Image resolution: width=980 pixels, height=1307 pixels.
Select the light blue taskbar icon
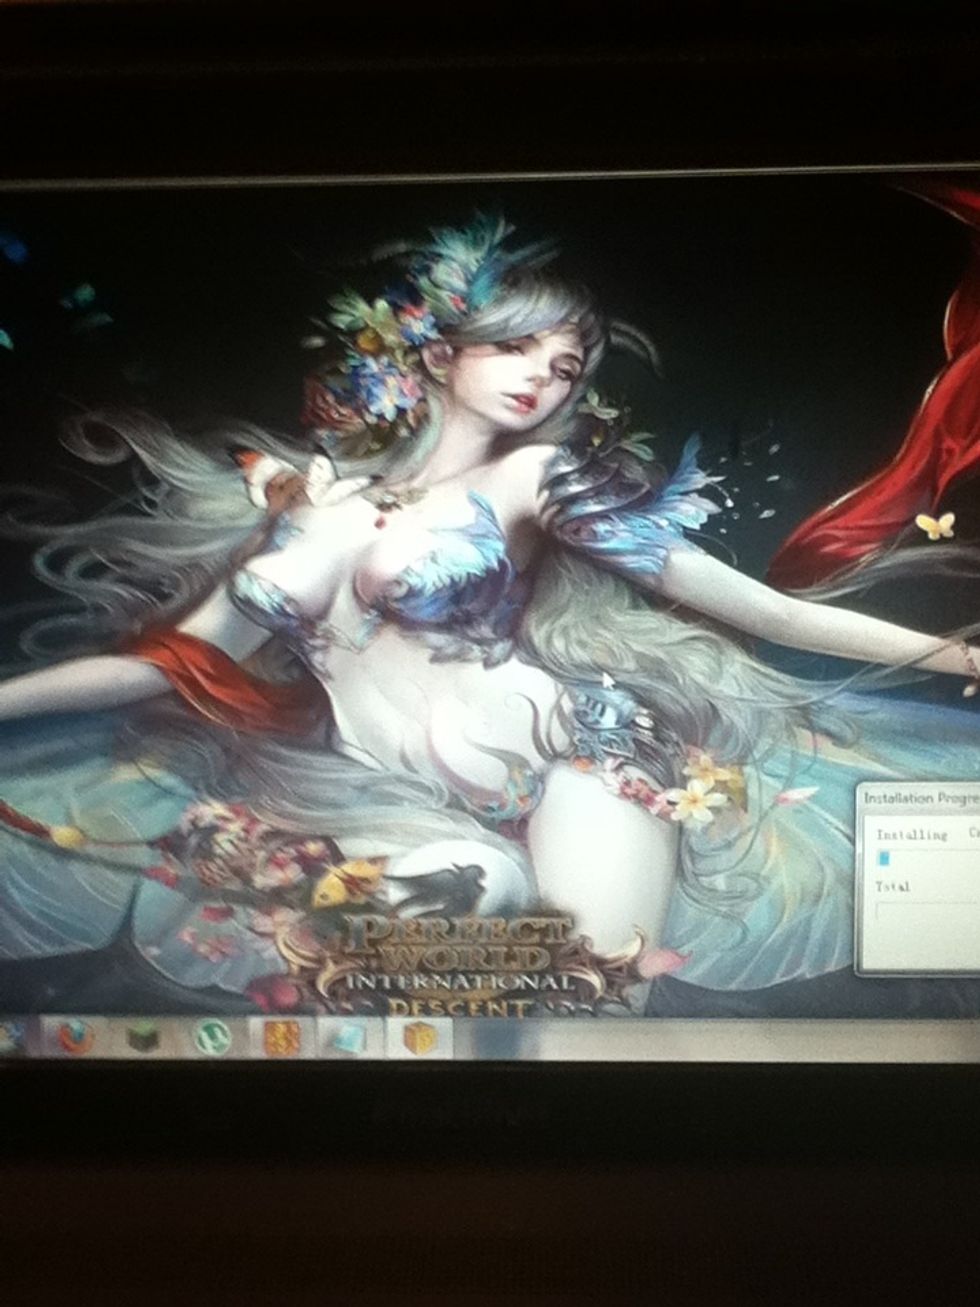click(x=350, y=1039)
